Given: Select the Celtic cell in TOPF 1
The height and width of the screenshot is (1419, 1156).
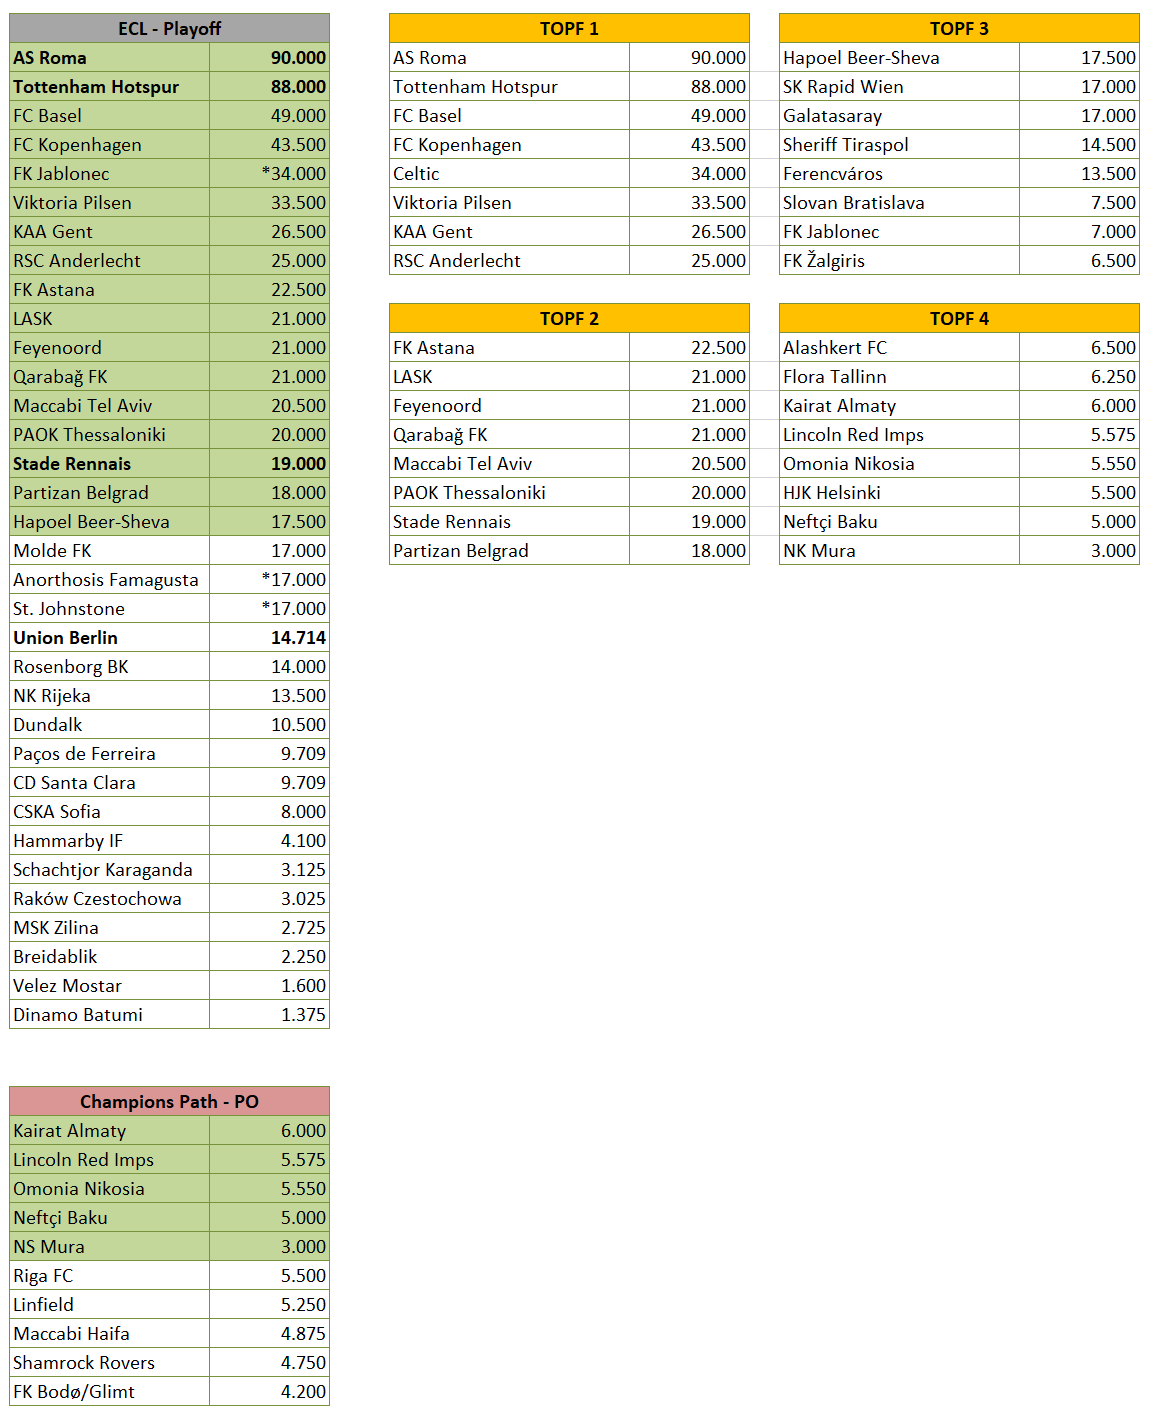Looking at the screenshot, I should 510,173.
